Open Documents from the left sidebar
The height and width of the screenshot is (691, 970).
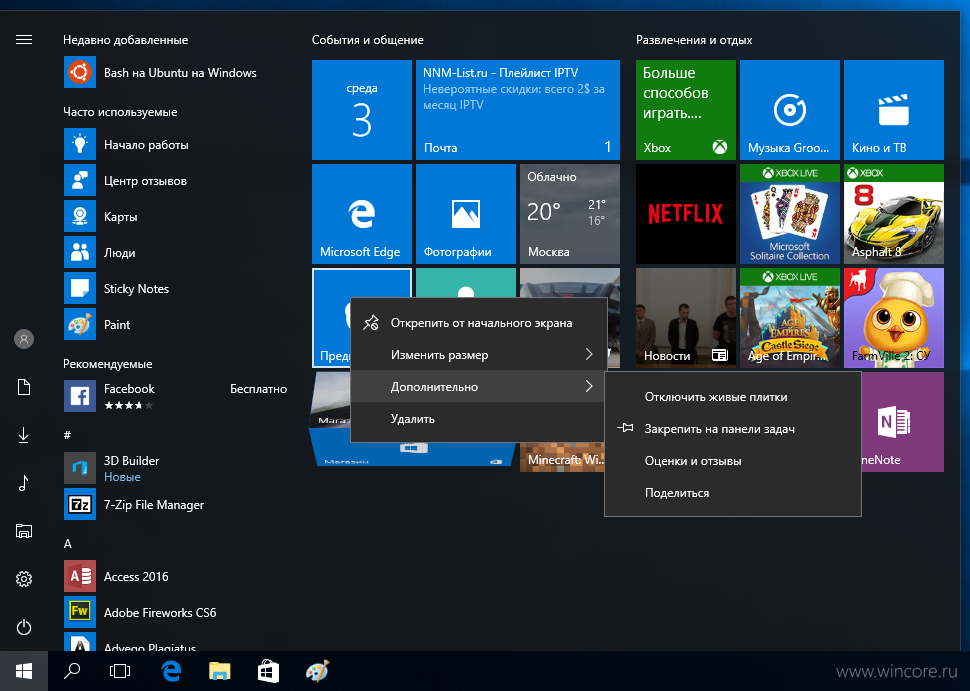click(x=24, y=387)
